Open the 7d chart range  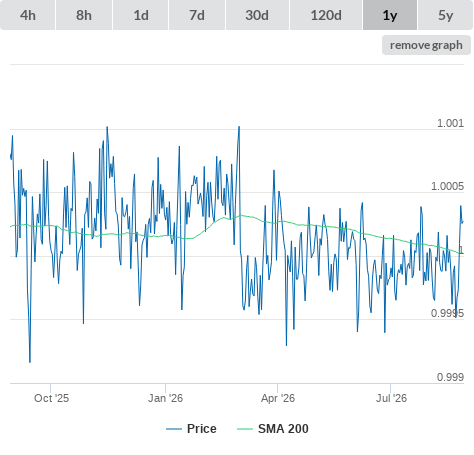tap(197, 15)
